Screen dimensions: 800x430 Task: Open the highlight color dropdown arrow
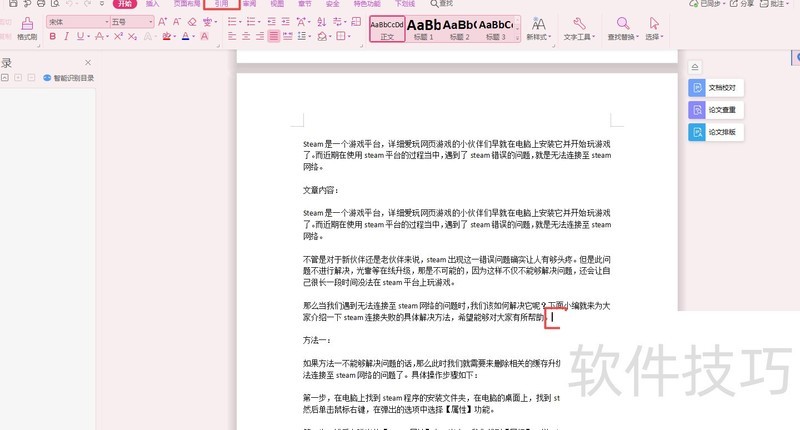pyautogui.click(x=174, y=36)
